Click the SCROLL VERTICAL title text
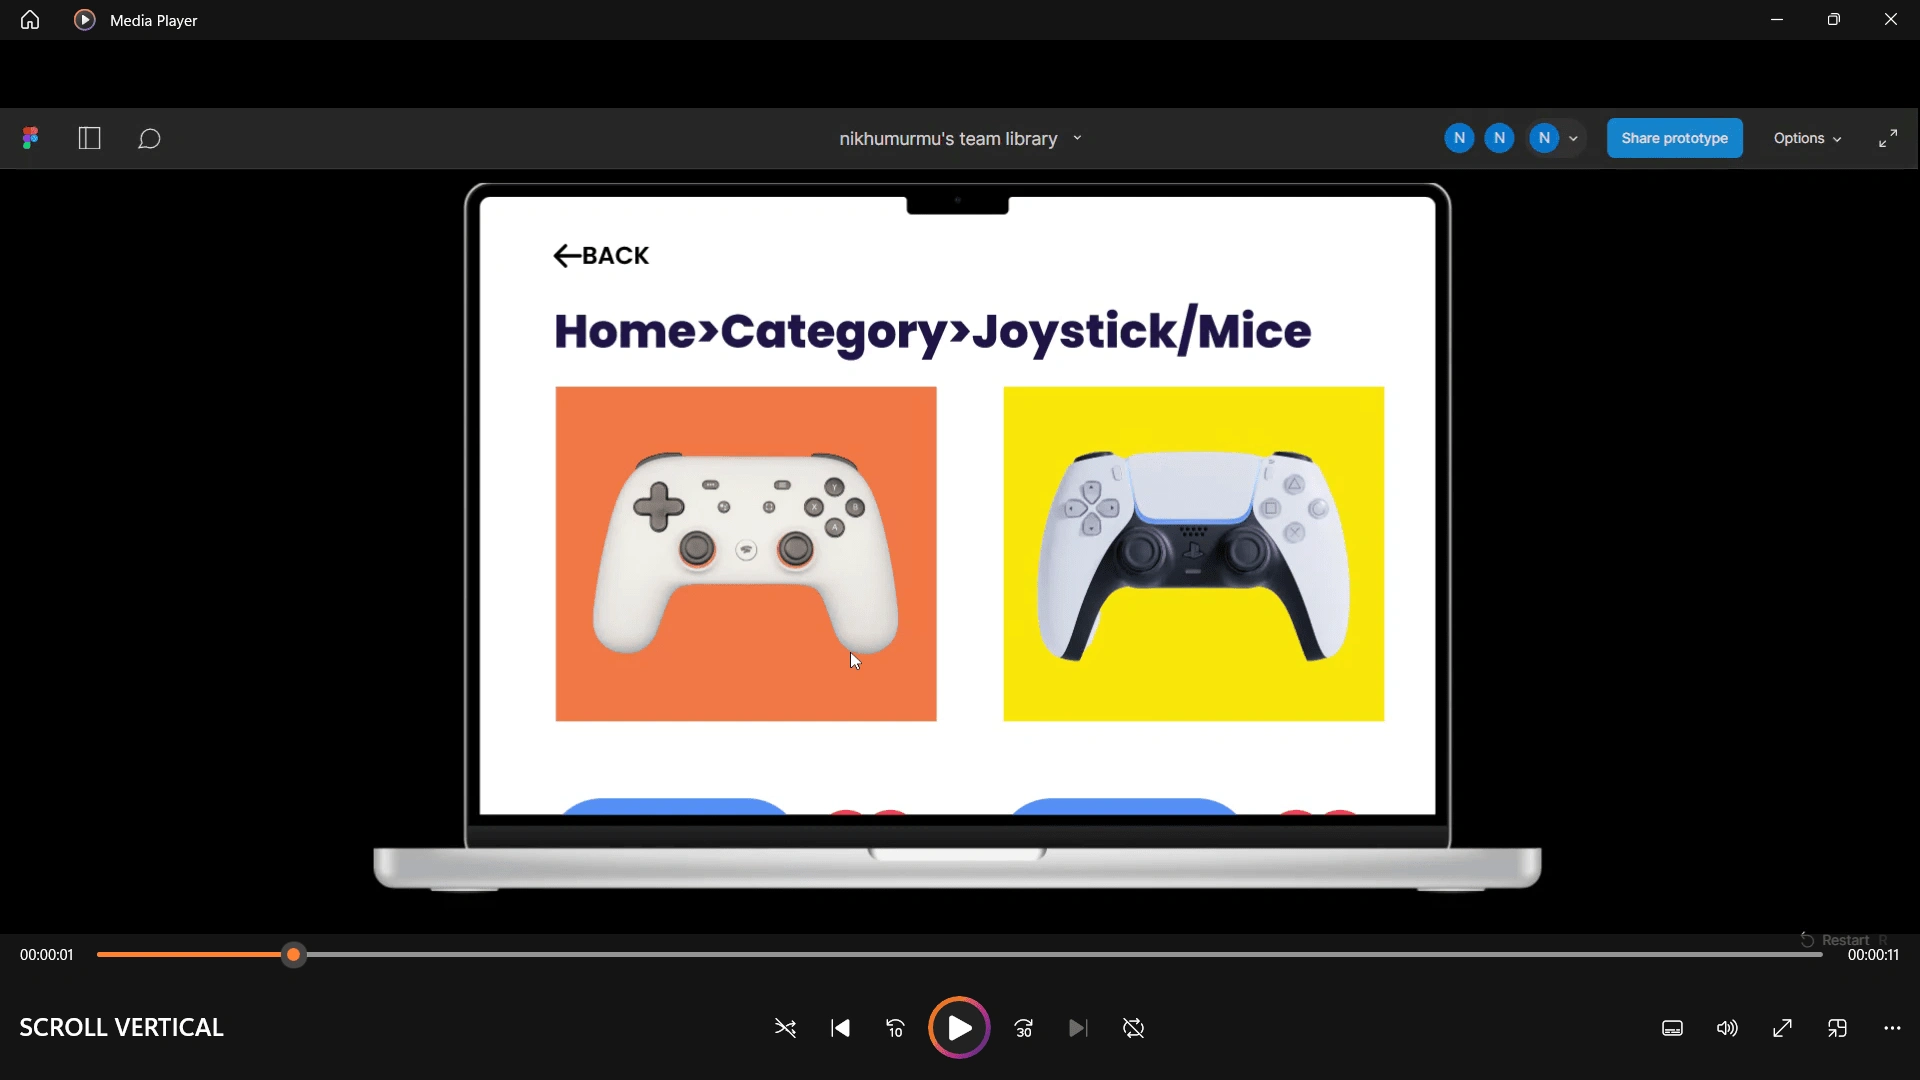The height and width of the screenshot is (1080, 1920). 121,1028
